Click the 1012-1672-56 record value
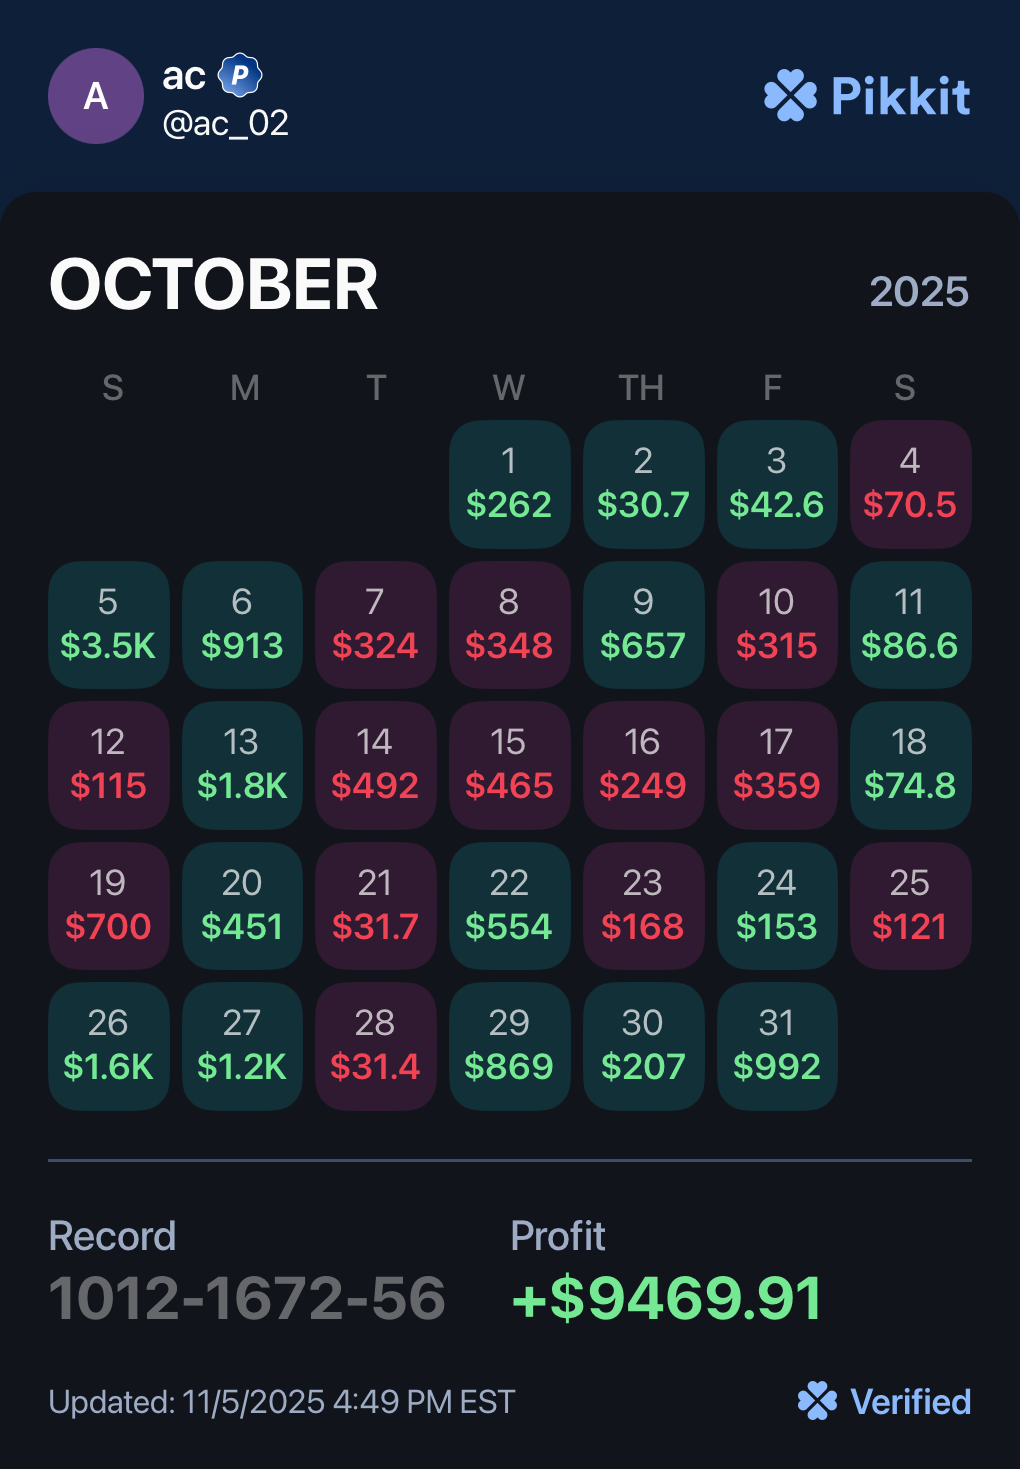This screenshot has width=1020, height=1469. pos(247,1298)
